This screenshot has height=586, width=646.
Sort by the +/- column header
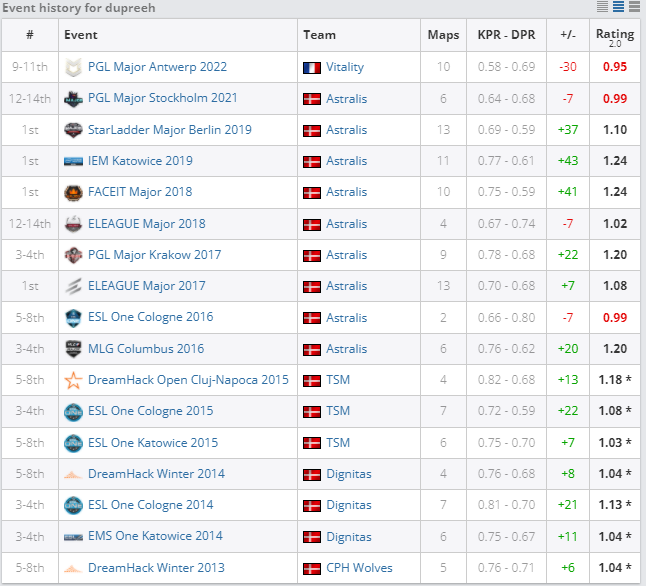click(568, 35)
